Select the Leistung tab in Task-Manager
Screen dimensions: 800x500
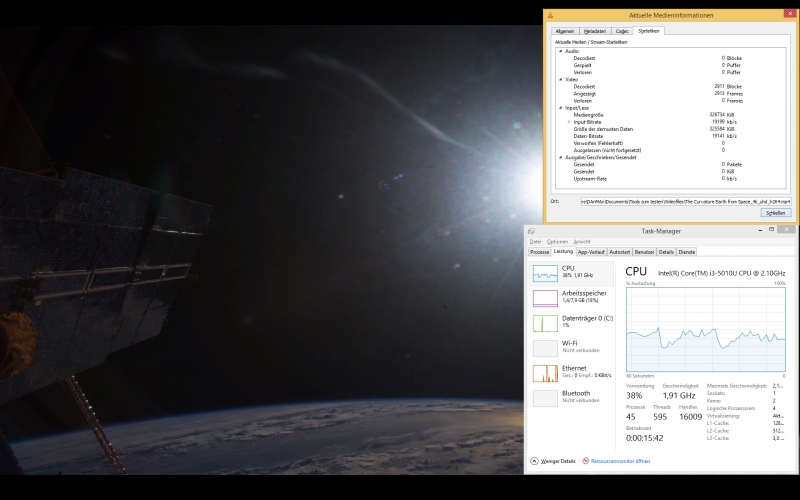pos(563,252)
